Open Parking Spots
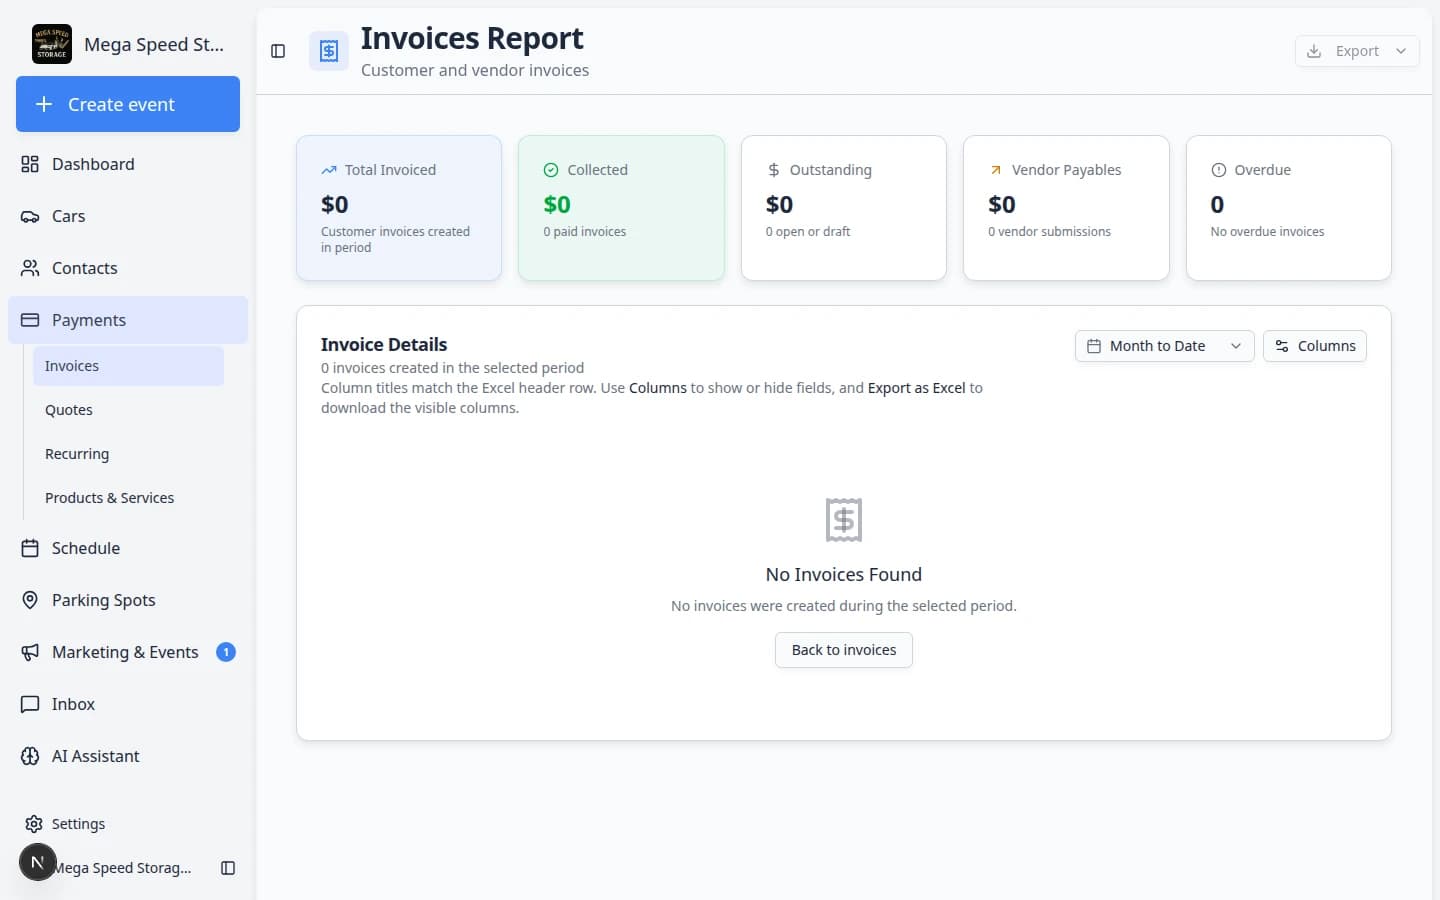Image resolution: width=1440 pixels, height=900 pixels. click(128, 600)
